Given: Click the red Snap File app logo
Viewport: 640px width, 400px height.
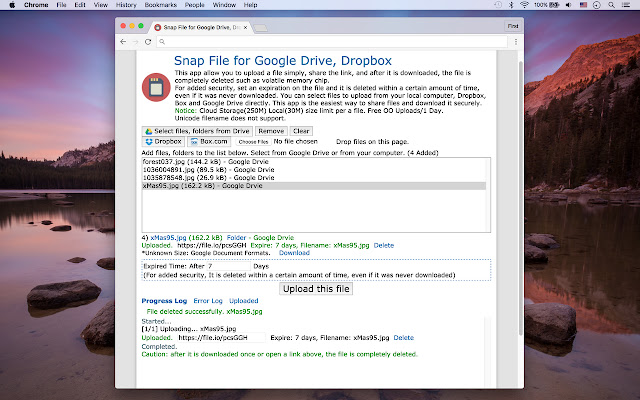Looking at the screenshot, I should pyautogui.click(x=156, y=87).
